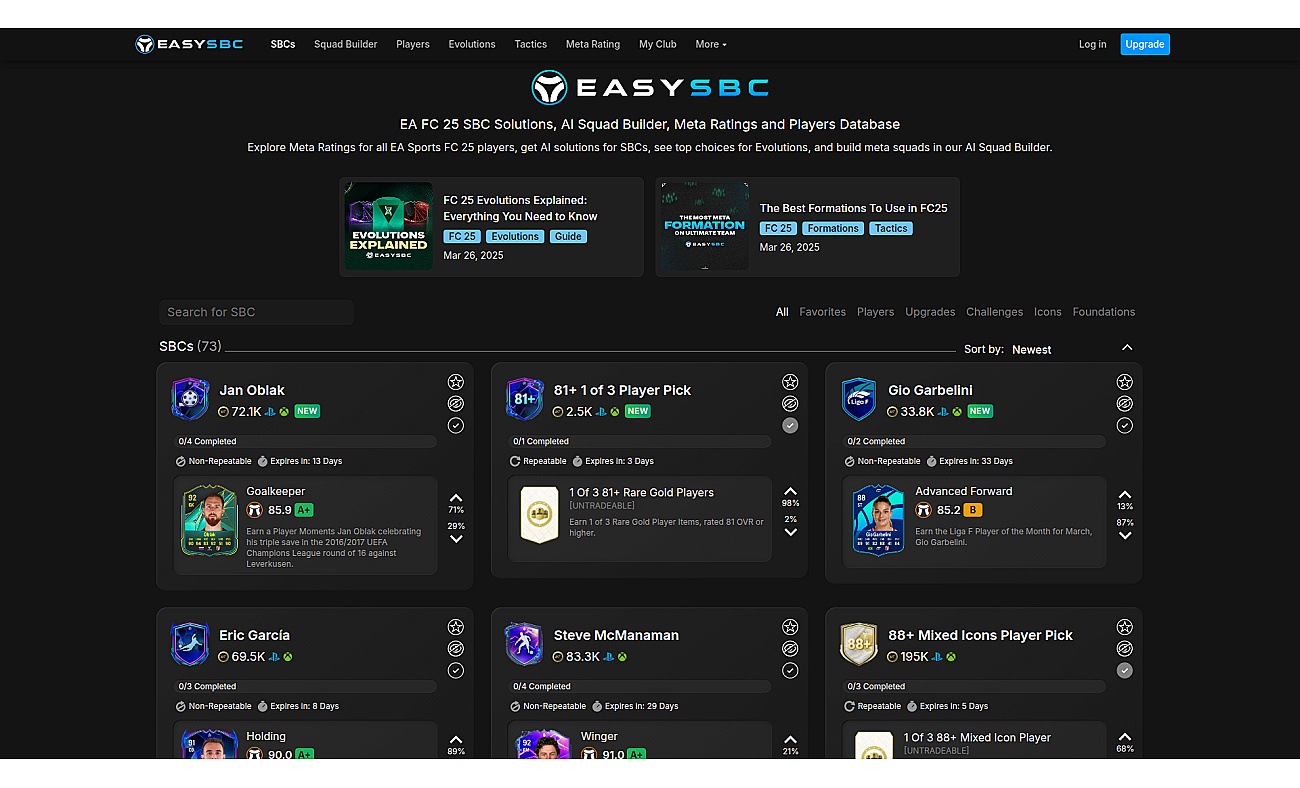Downvote Gio Garbelini Advanced Forward challenge
Screen dimensions: 1300x788
click(x=1125, y=536)
